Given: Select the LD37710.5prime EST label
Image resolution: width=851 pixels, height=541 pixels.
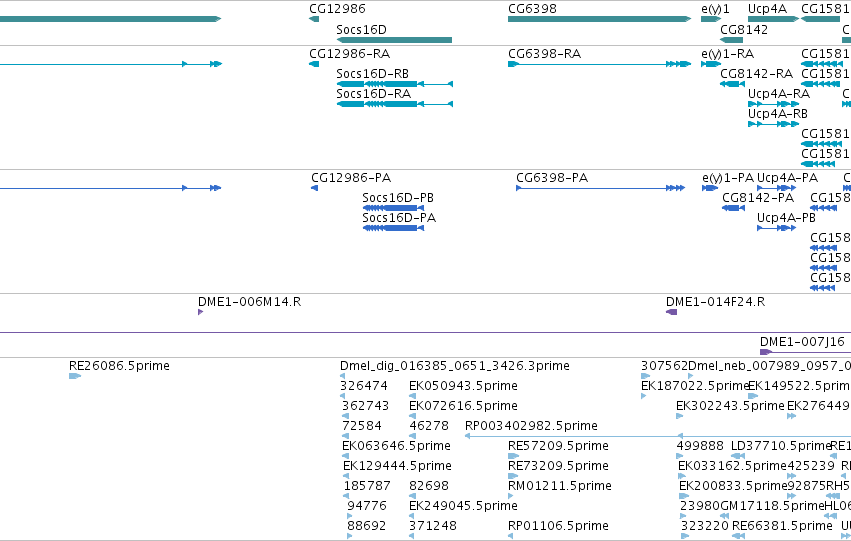Looking at the screenshot, I should pyautogui.click(x=781, y=446).
